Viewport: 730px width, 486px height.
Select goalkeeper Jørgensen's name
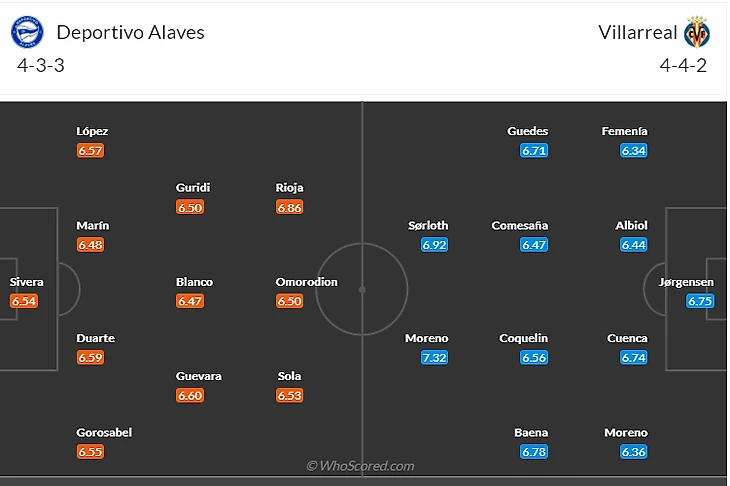687,282
